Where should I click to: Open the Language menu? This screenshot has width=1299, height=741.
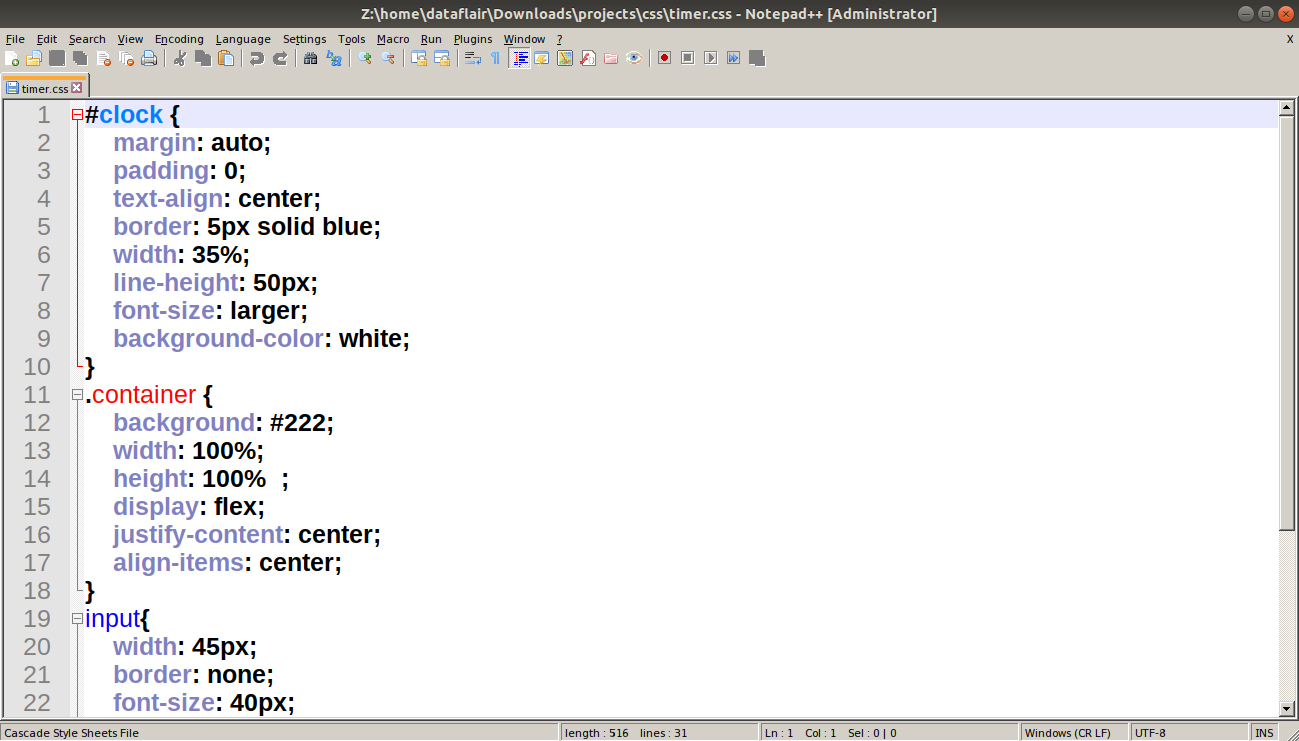(243, 39)
